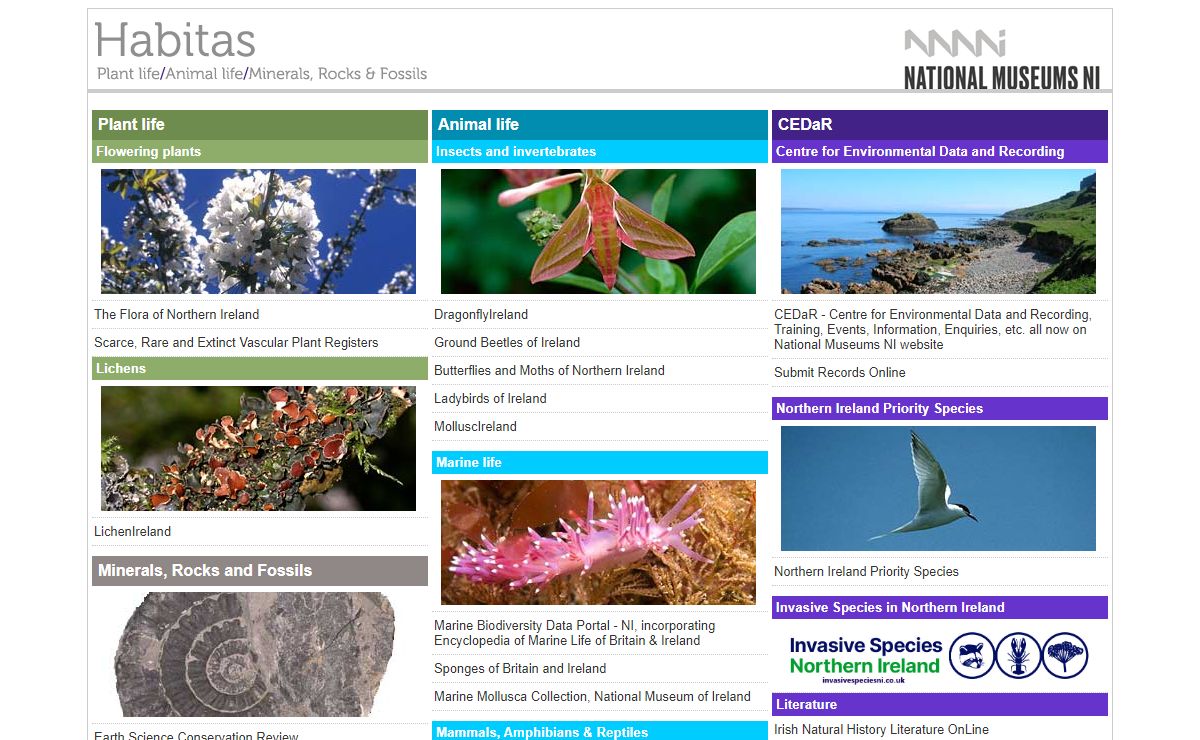Open Earth Science Conservation Review link
Viewport: 1200px width, 740px height.
click(196, 736)
